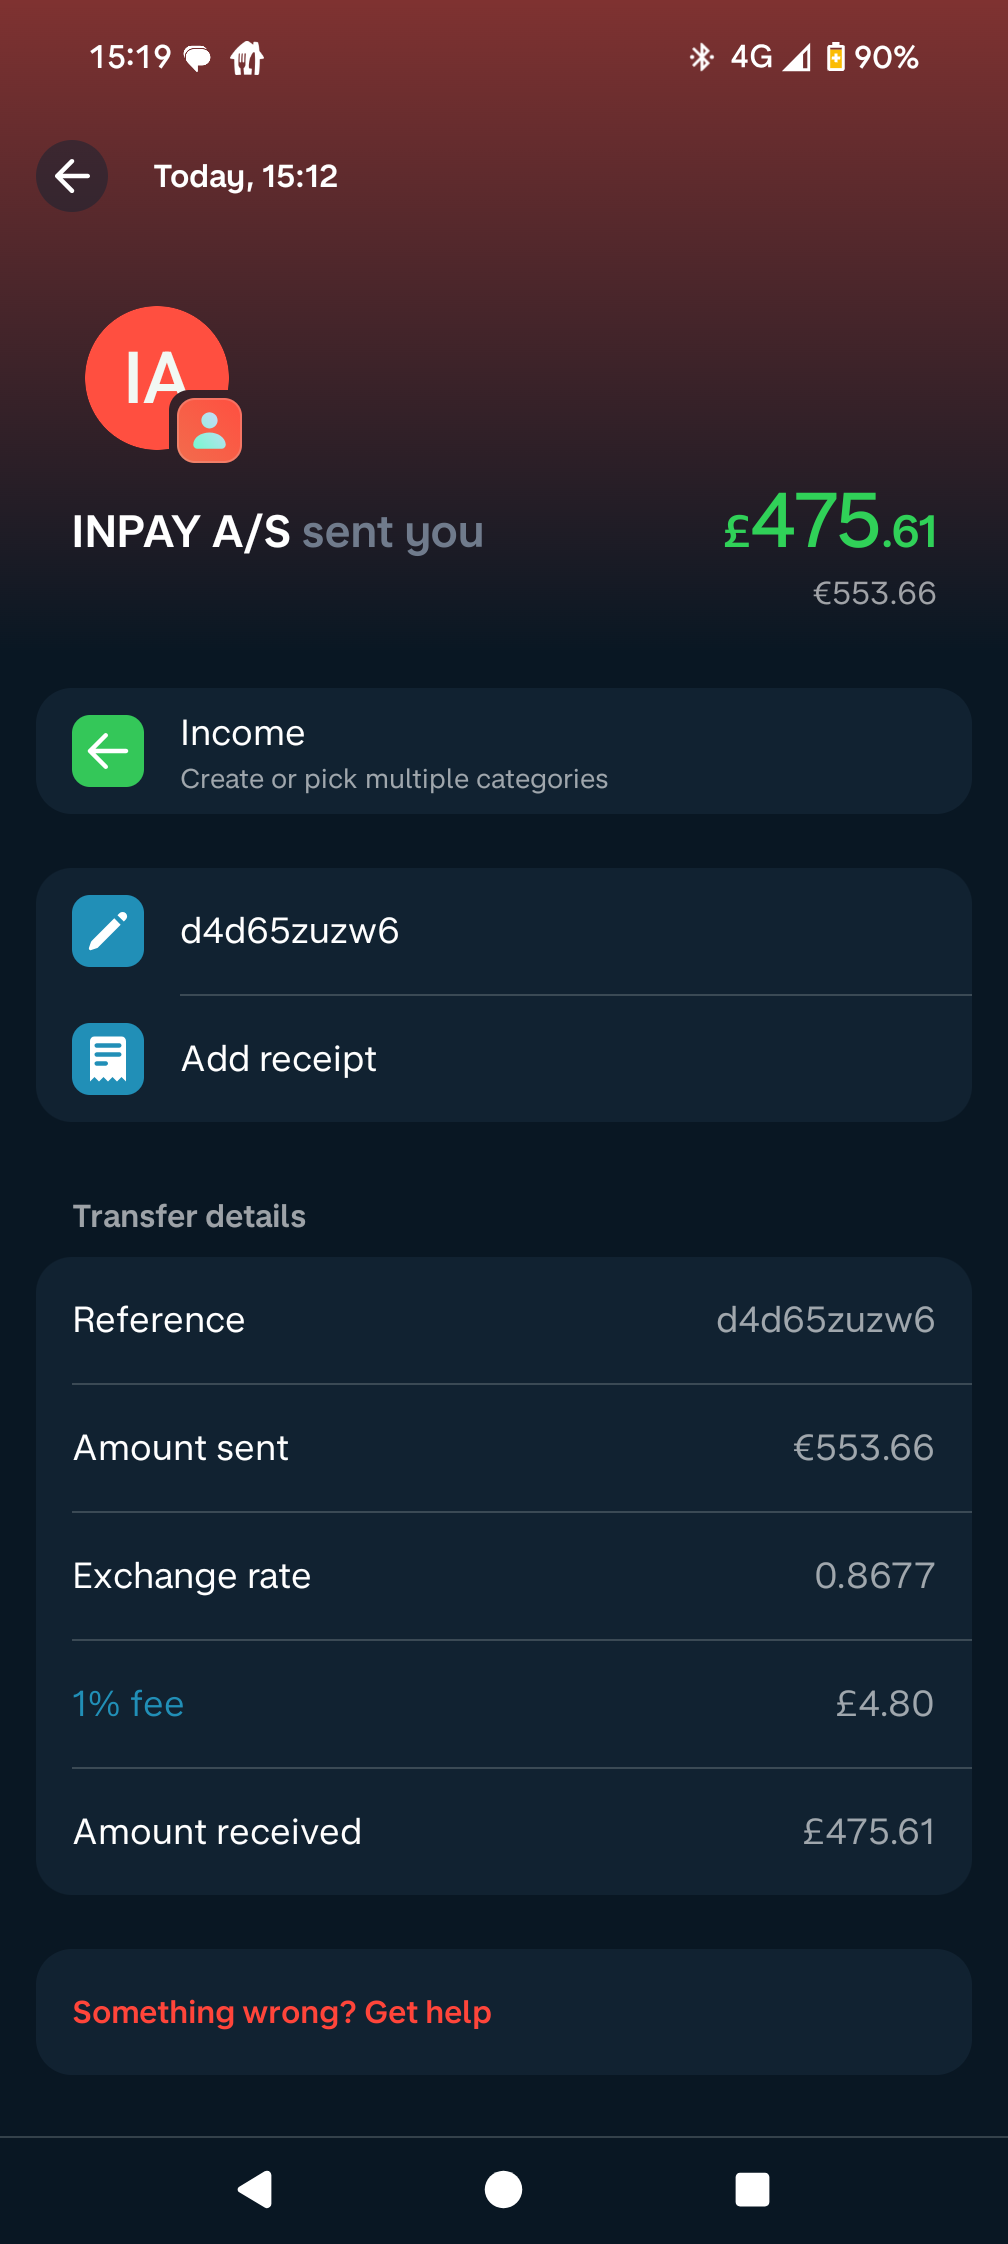Image resolution: width=1008 pixels, height=2244 pixels.
Task: Tap the back arrow button
Action: (x=72, y=176)
